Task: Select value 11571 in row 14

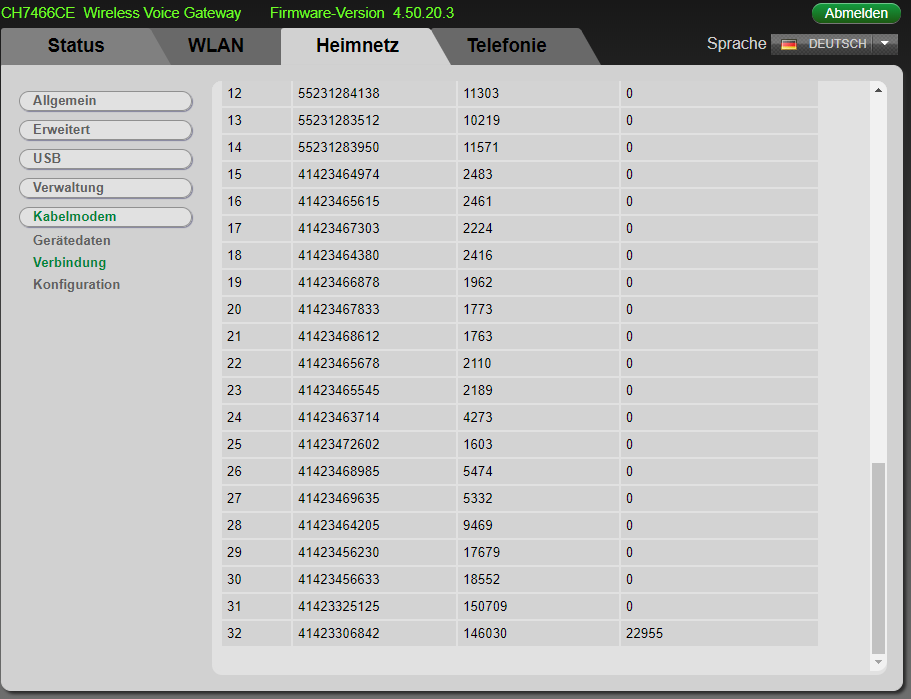Action: (x=481, y=148)
